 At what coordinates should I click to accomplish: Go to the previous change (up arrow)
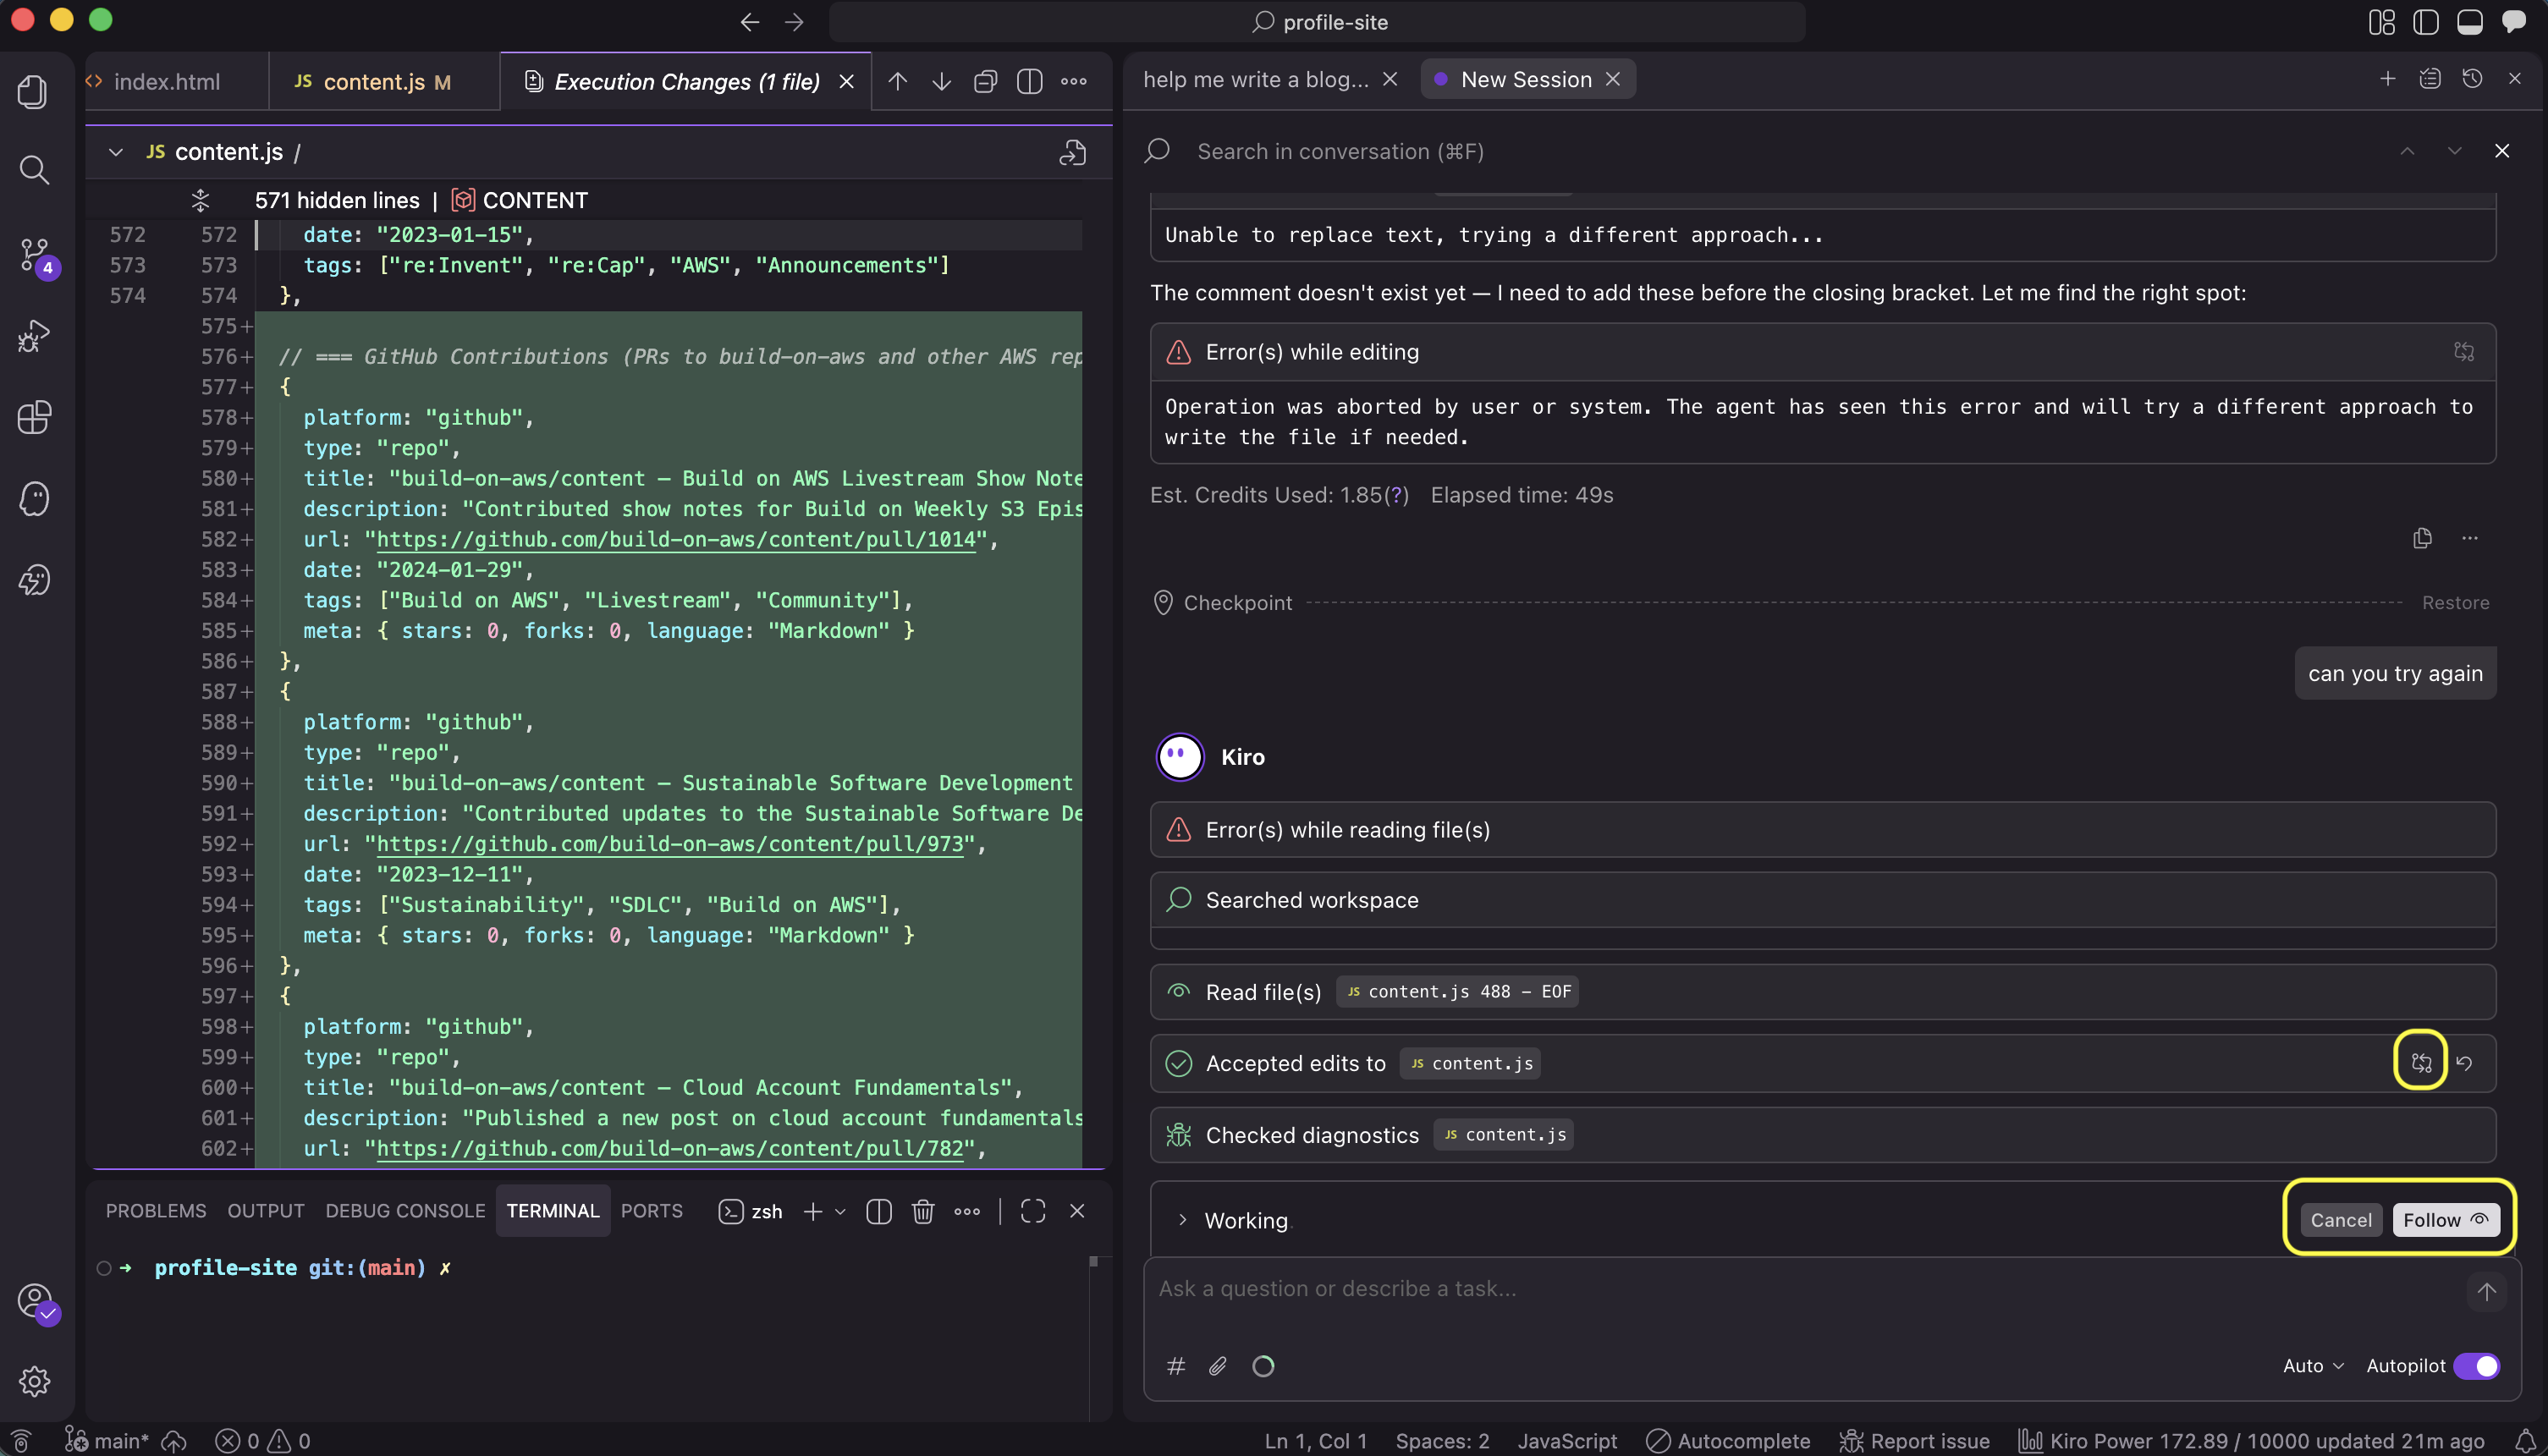click(897, 82)
